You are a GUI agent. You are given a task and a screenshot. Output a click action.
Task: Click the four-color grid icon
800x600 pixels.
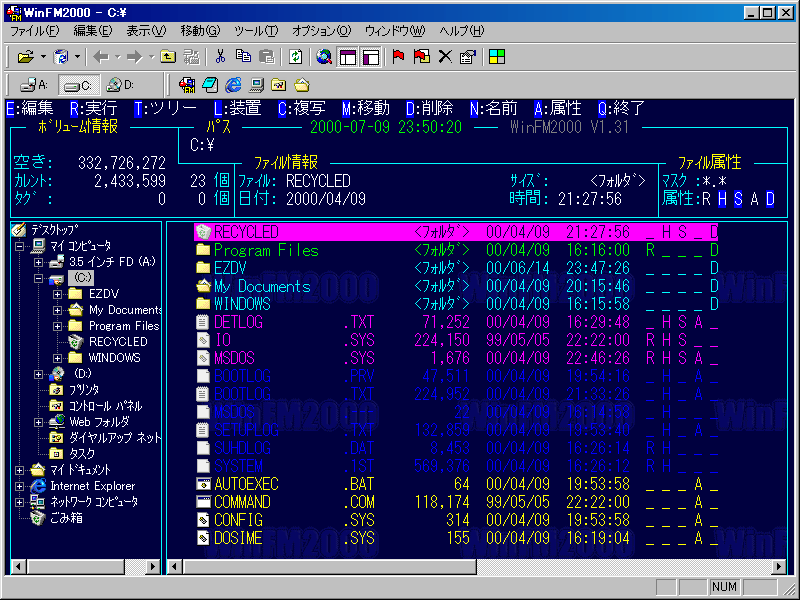point(496,57)
